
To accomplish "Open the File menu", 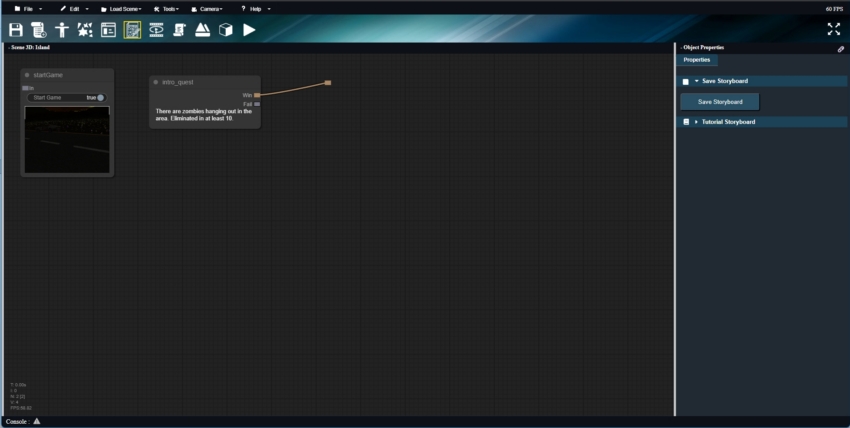I will (x=28, y=9).
